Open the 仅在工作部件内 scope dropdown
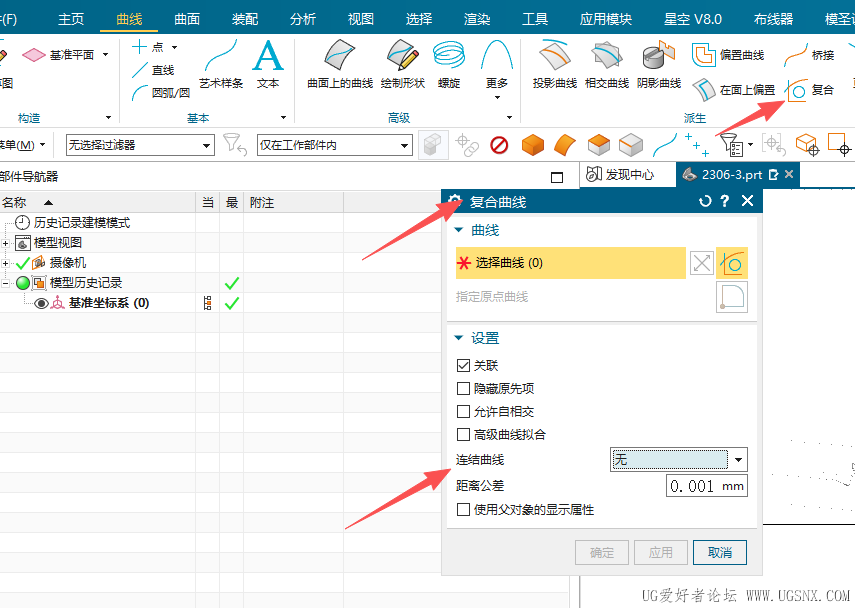 click(334, 145)
